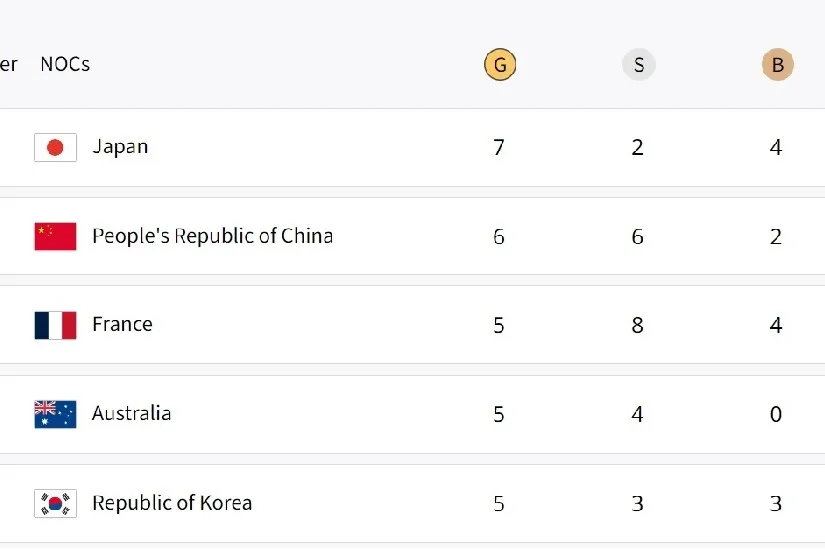Sort by the NOCs column header
Viewport: 825px width, 550px height.
coord(65,64)
